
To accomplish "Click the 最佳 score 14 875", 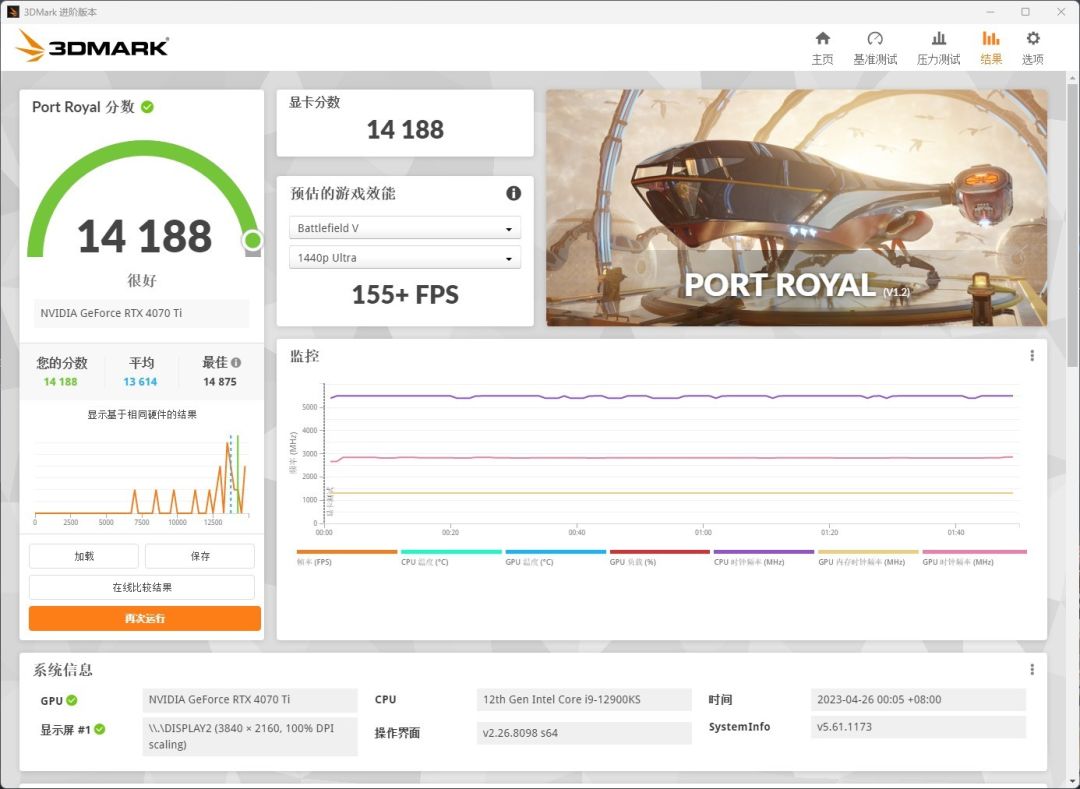I will 220,381.
